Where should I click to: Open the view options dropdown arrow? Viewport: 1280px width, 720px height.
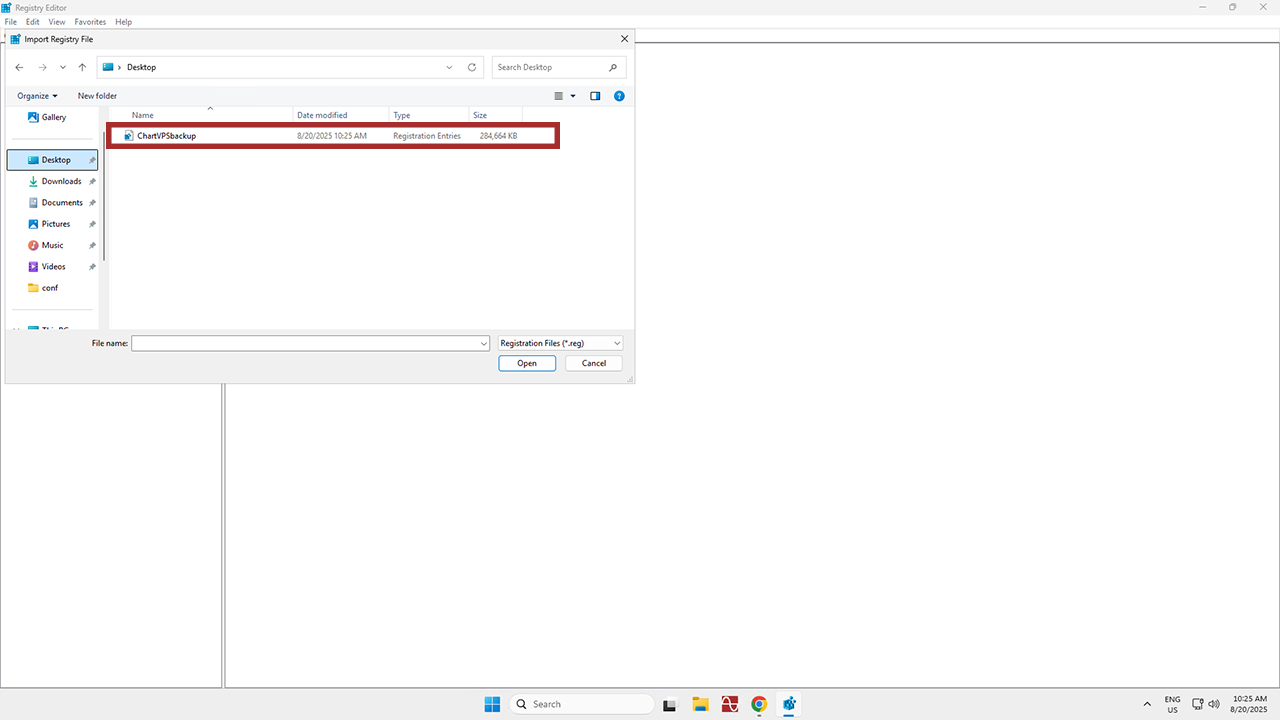pyautogui.click(x=573, y=96)
